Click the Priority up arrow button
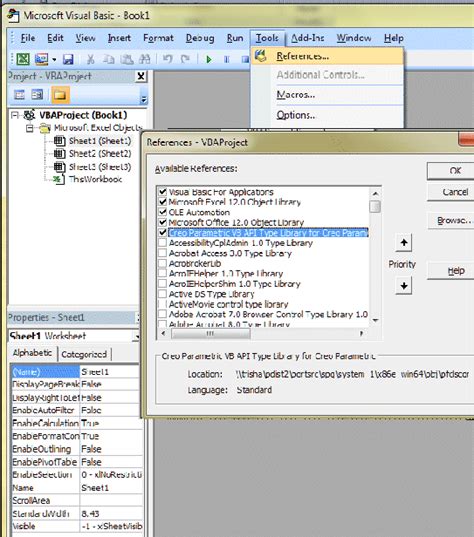474x537 pixels. [x=404, y=242]
